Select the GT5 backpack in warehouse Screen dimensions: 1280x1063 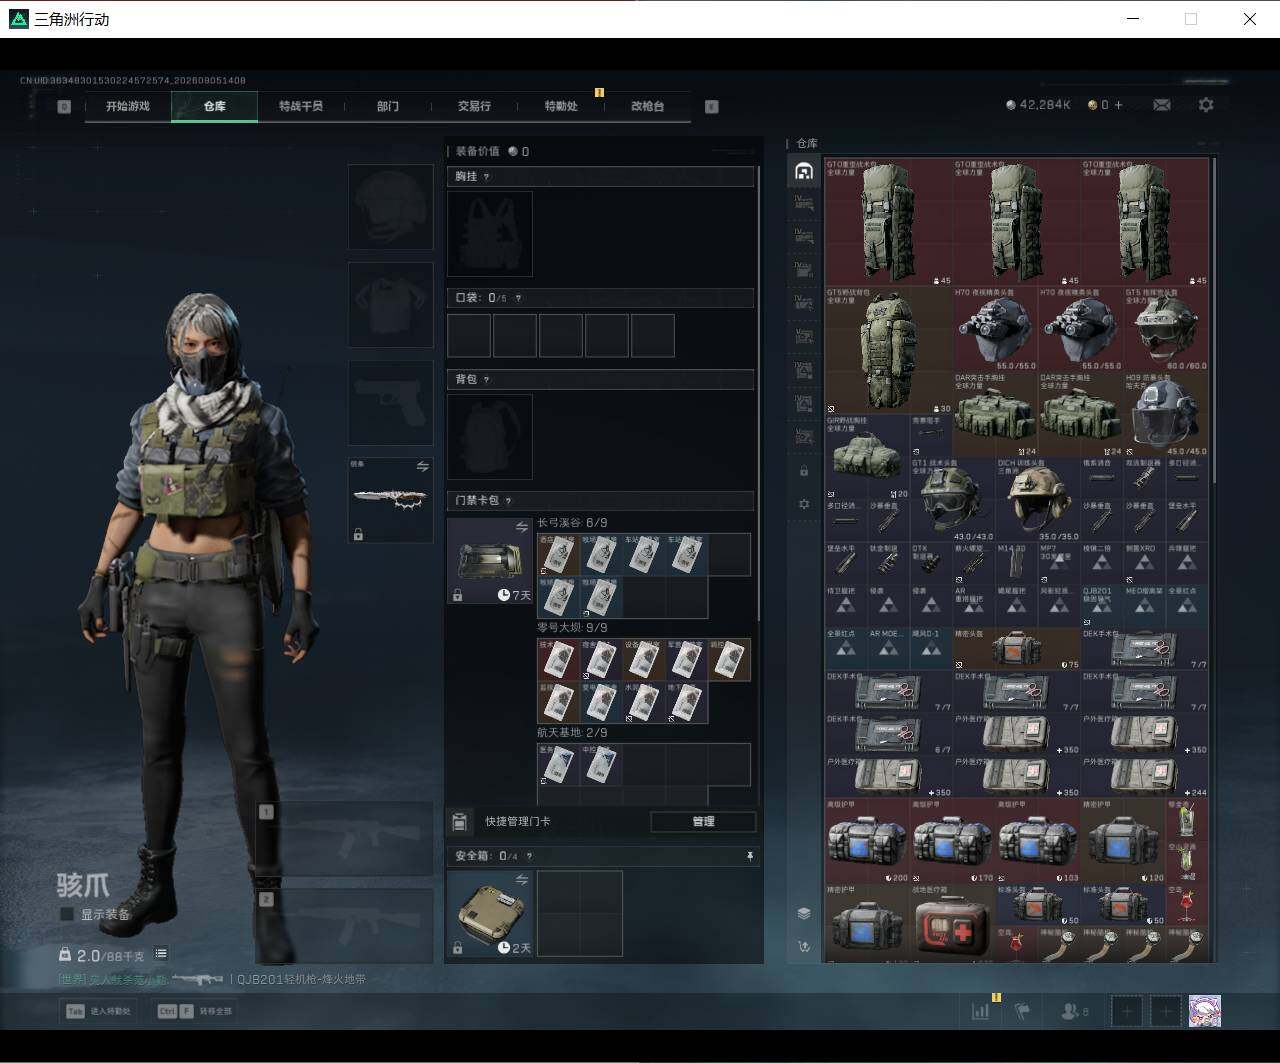click(x=889, y=351)
